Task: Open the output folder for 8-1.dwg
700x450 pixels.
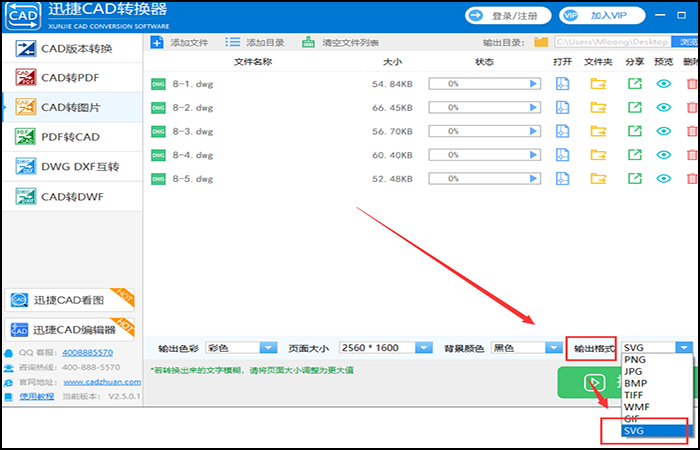Action: (x=598, y=83)
